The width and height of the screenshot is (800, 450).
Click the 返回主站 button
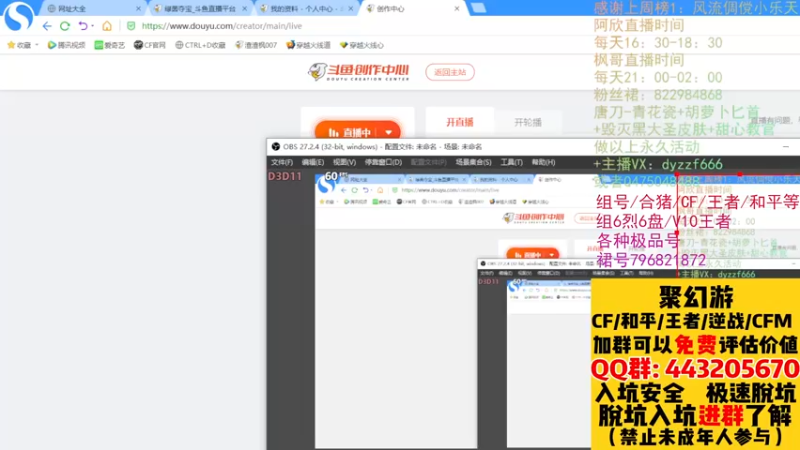point(449,72)
